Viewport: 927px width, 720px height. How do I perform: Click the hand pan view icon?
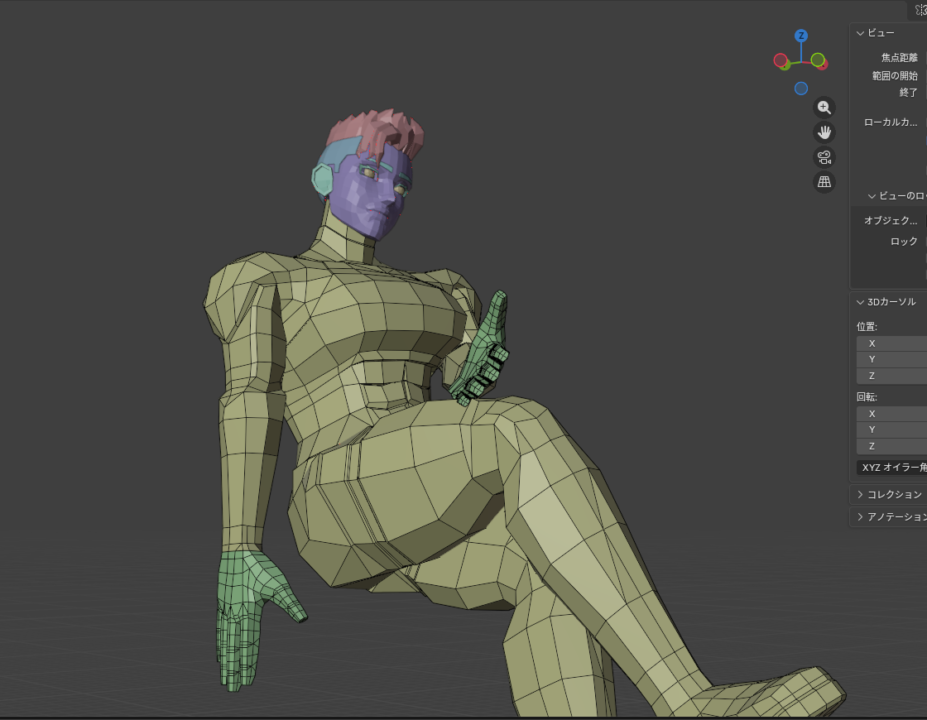pos(824,132)
